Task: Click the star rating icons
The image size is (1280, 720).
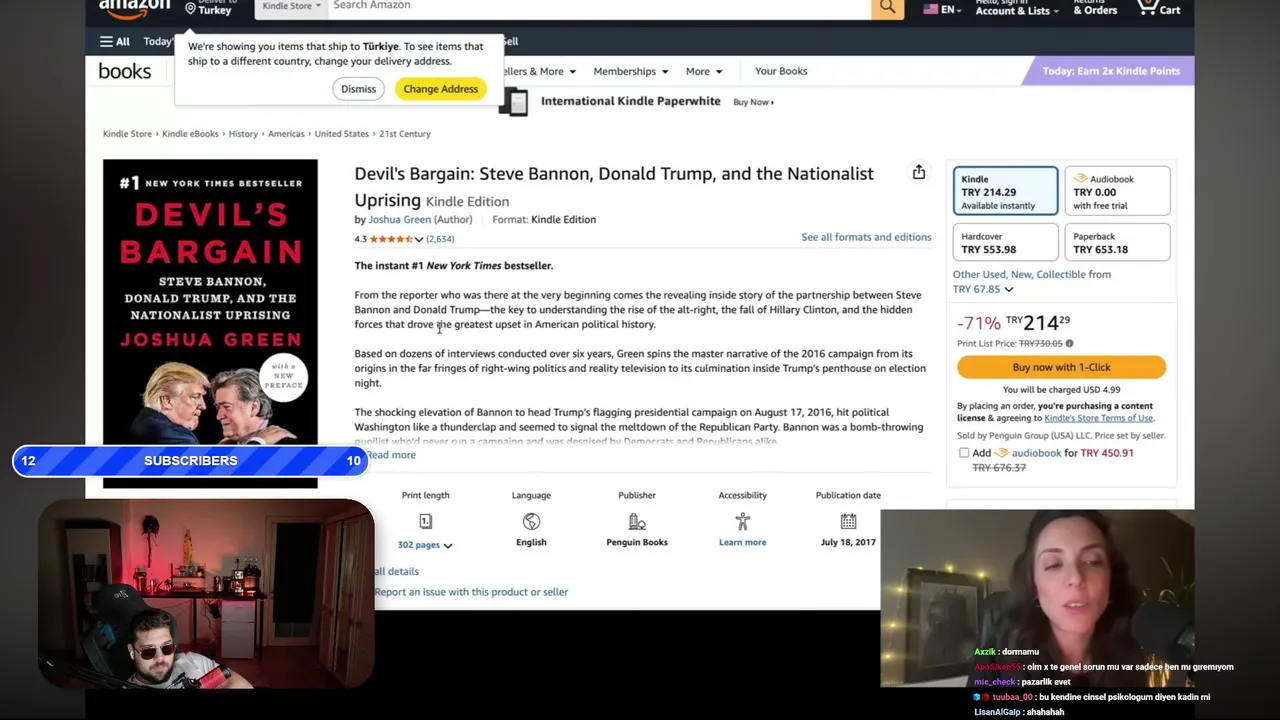Action: (390, 239)
